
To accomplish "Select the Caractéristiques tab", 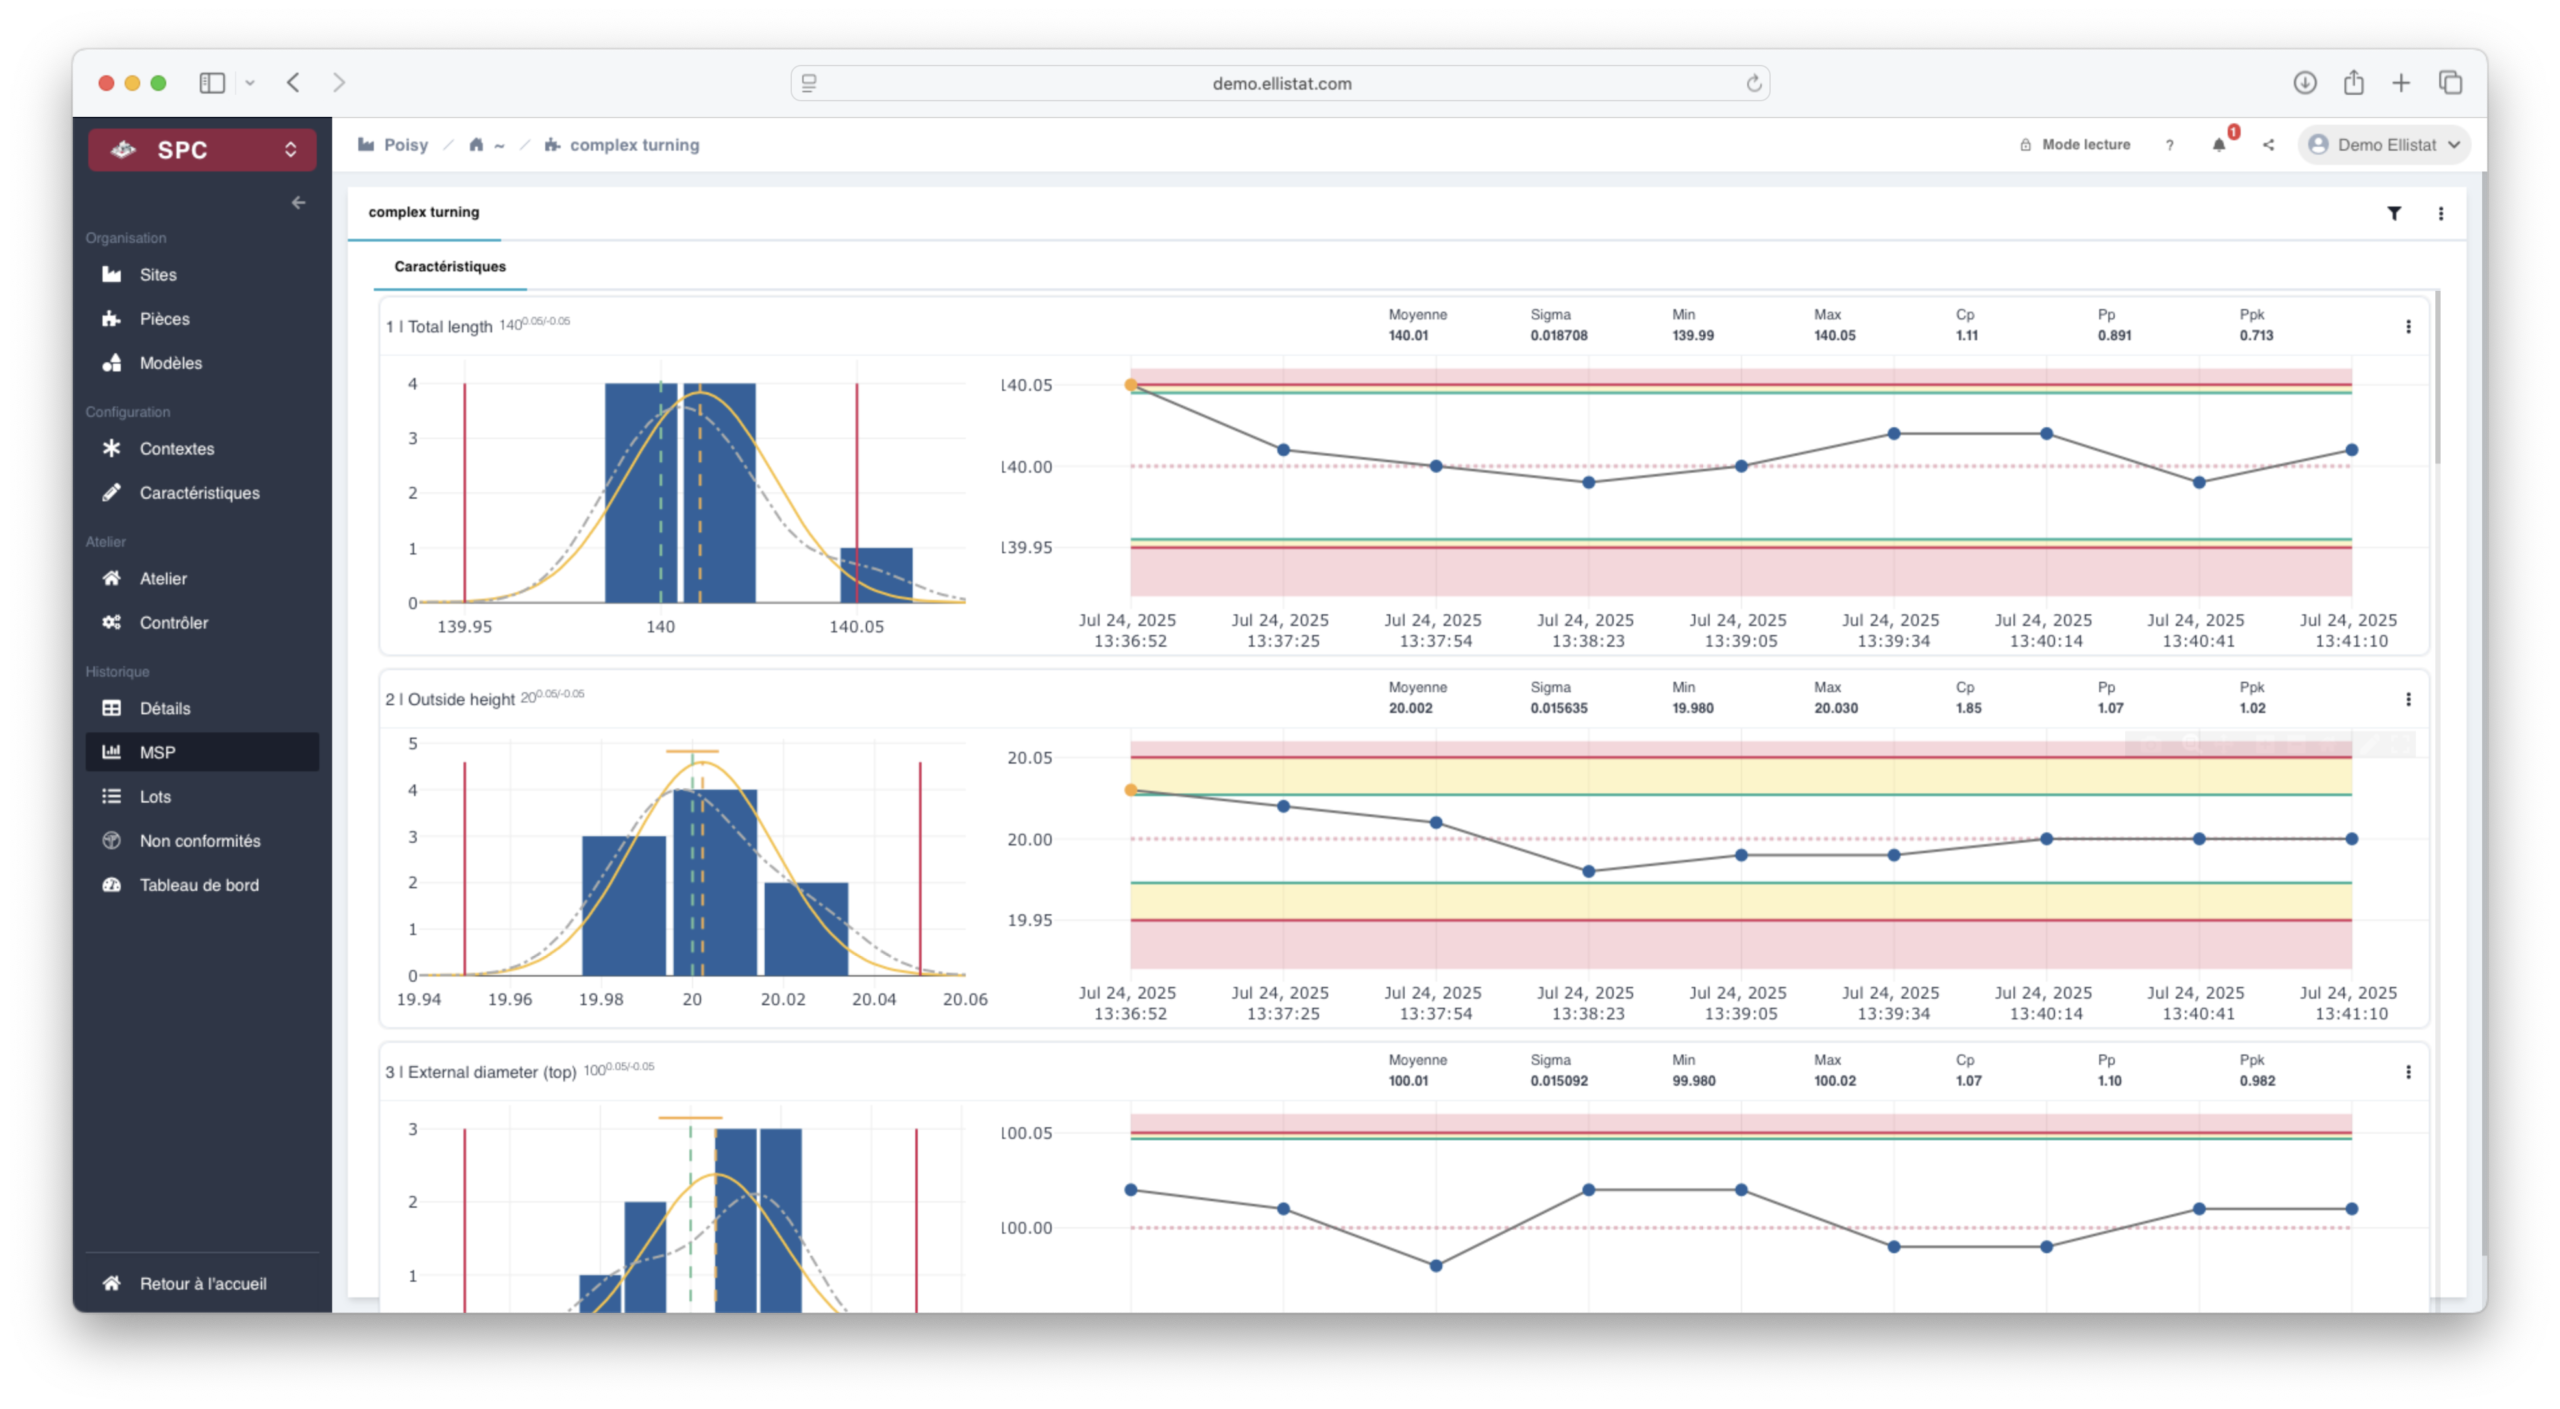I will tap(450, 266).
